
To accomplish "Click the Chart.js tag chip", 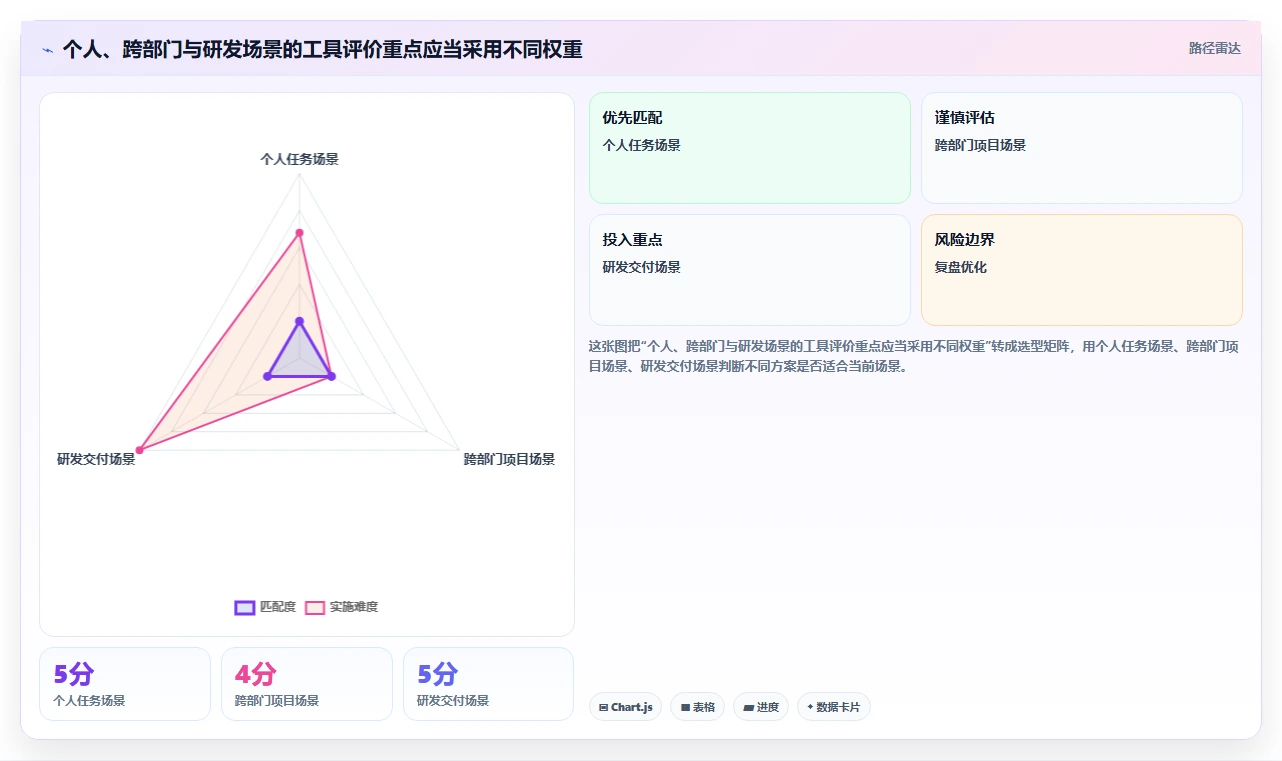I will click(625, 707).
